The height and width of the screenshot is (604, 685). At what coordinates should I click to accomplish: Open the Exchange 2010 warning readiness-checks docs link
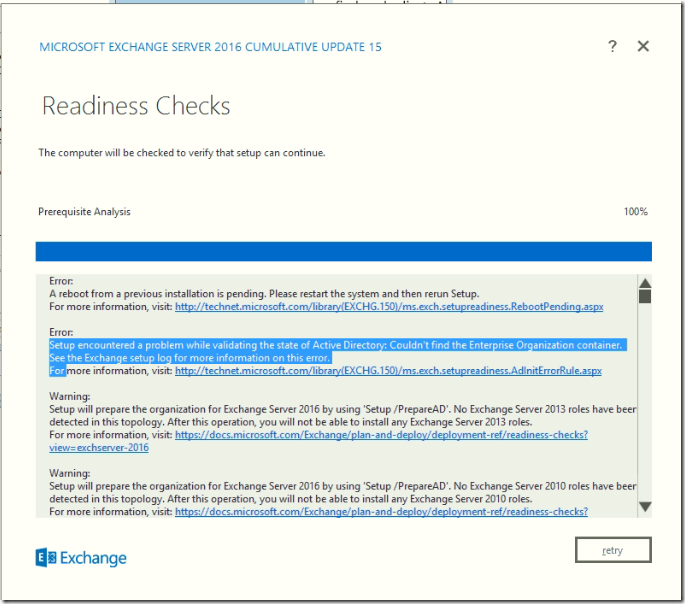[381, 512]
